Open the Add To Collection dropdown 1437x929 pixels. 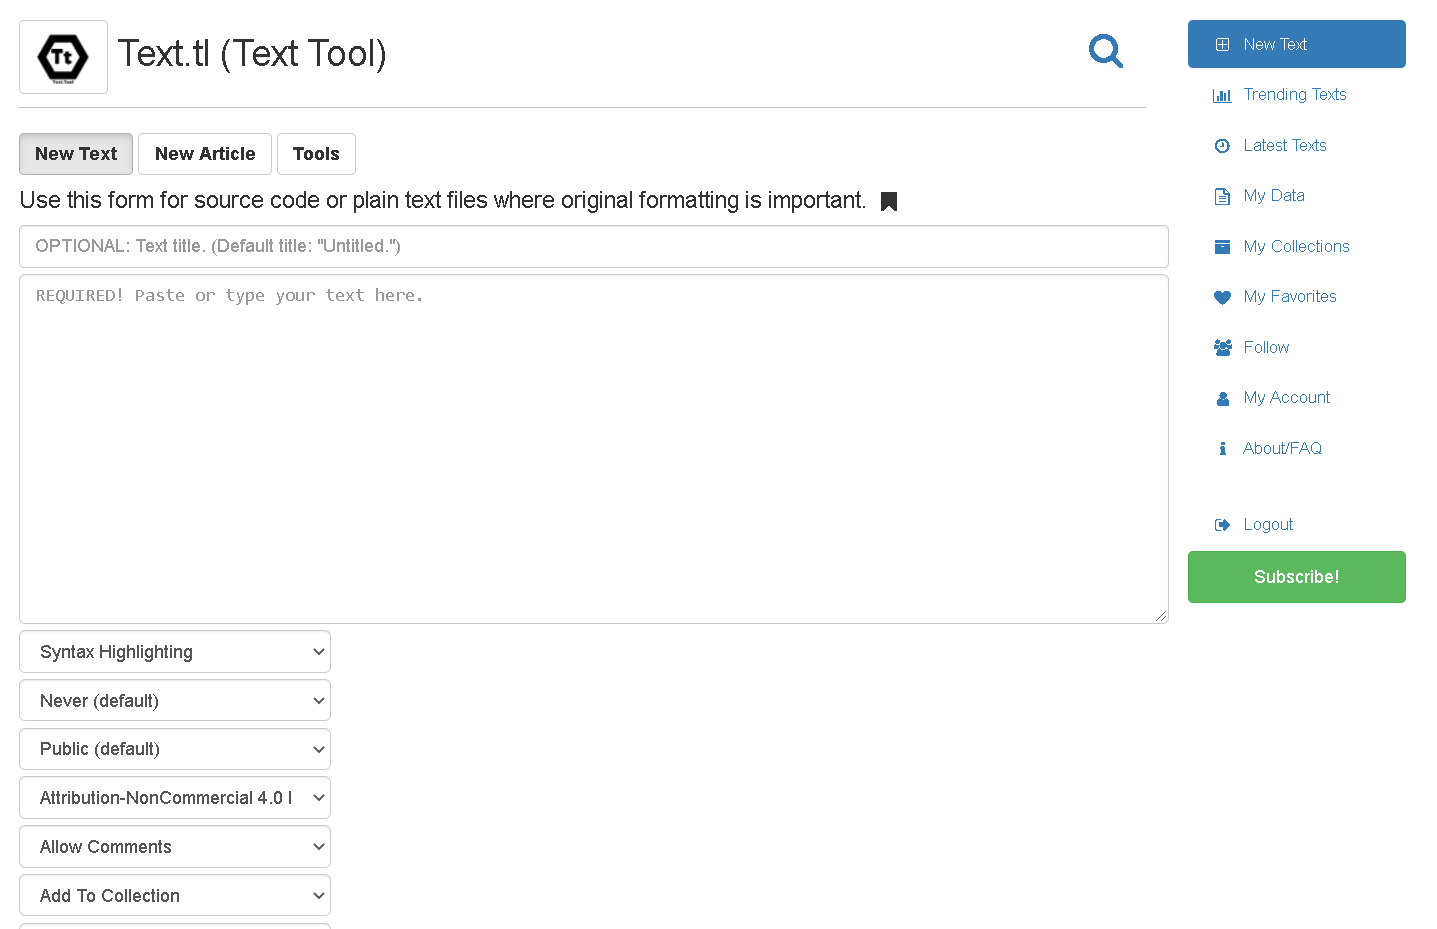(x=175, y=896)
